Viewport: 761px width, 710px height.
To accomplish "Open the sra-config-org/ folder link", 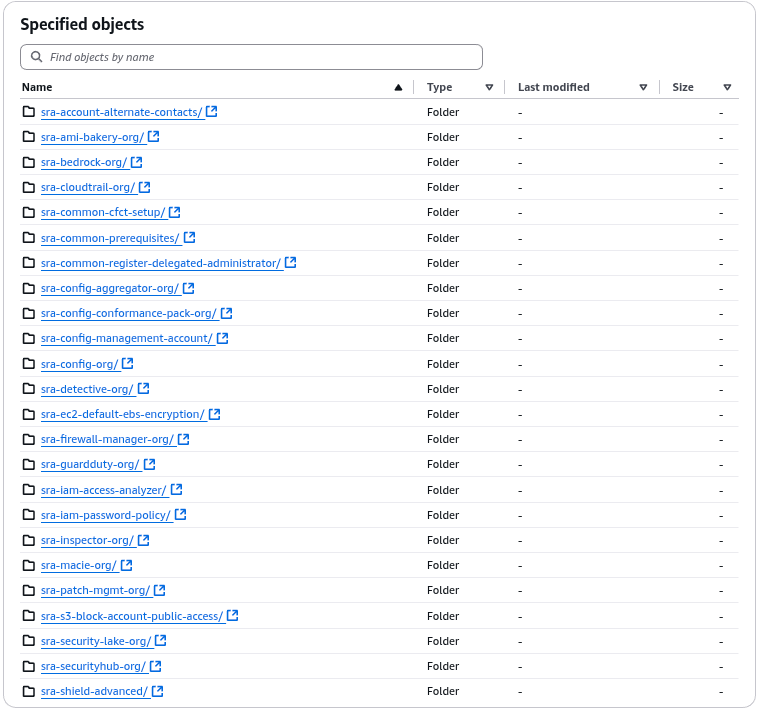I will pyautogui.click(x=80, y=364).
